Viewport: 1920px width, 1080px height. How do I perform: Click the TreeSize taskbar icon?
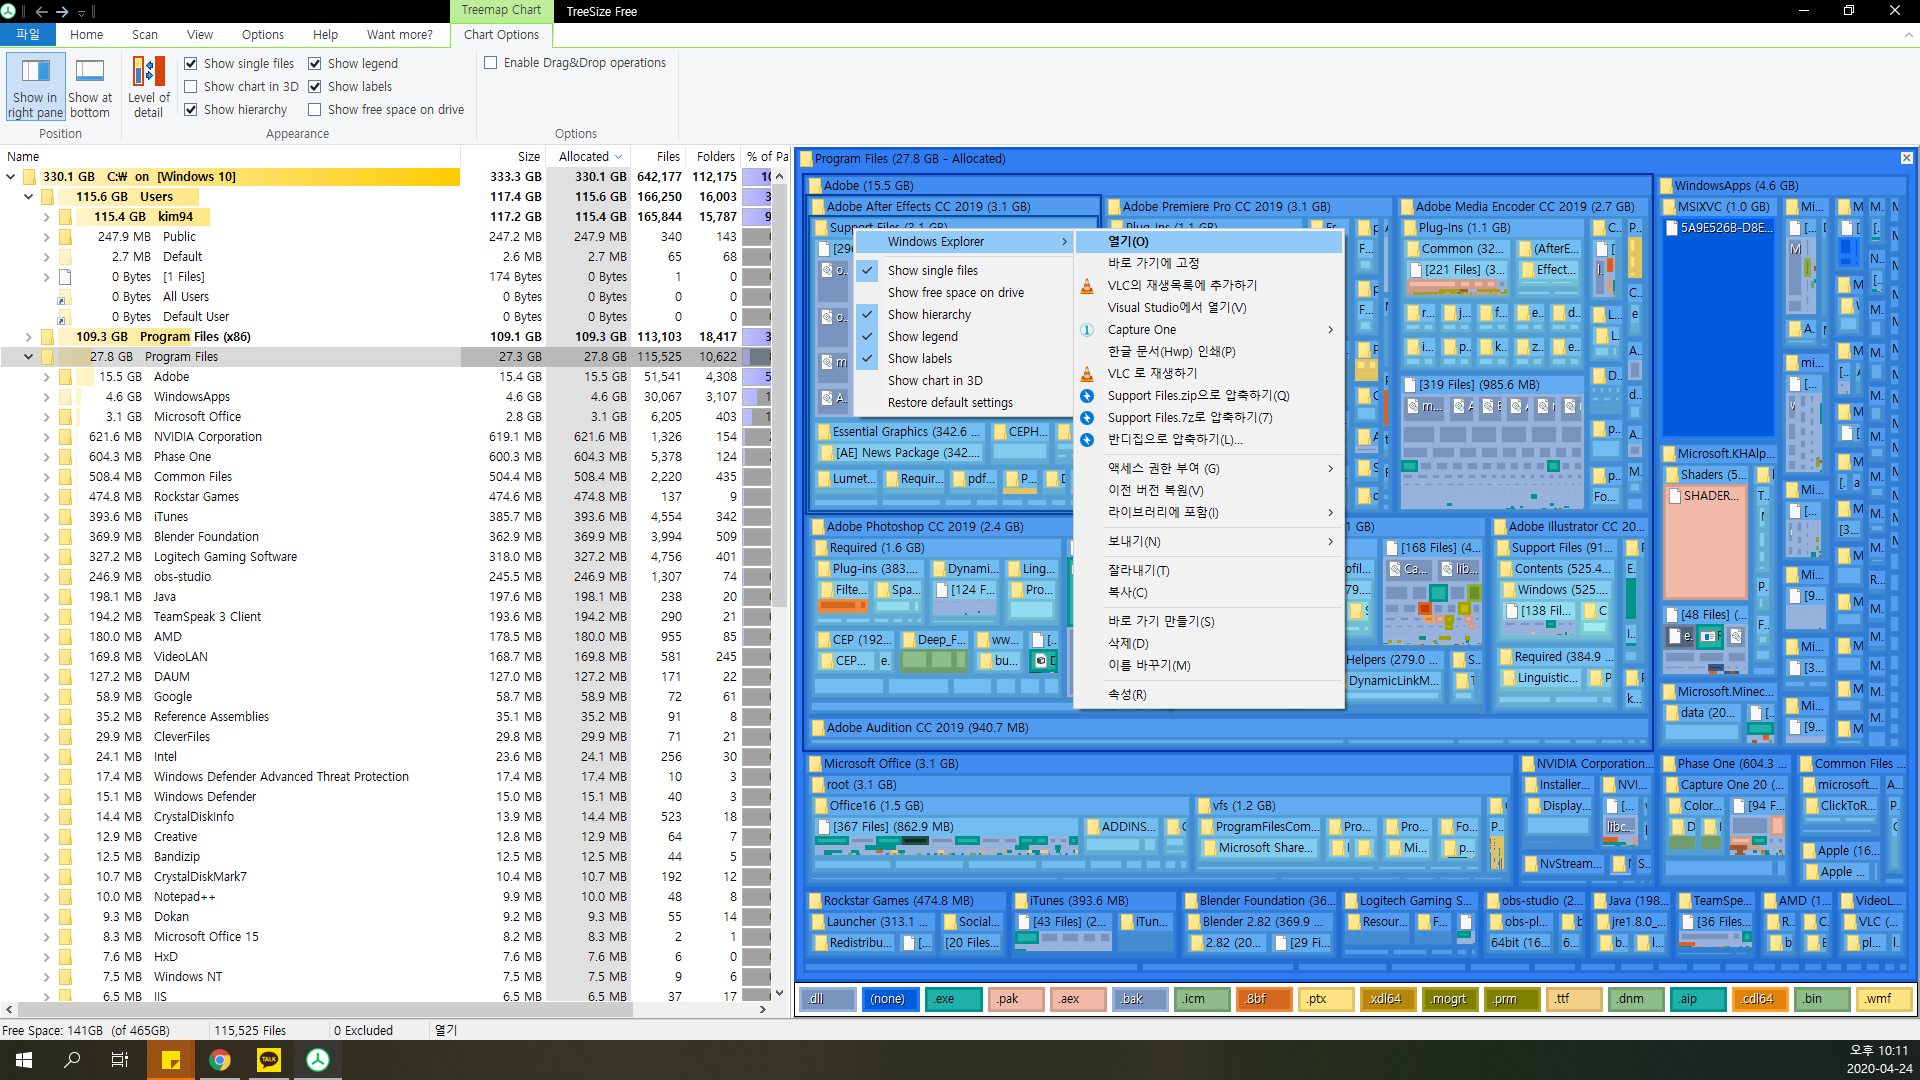317,1060
